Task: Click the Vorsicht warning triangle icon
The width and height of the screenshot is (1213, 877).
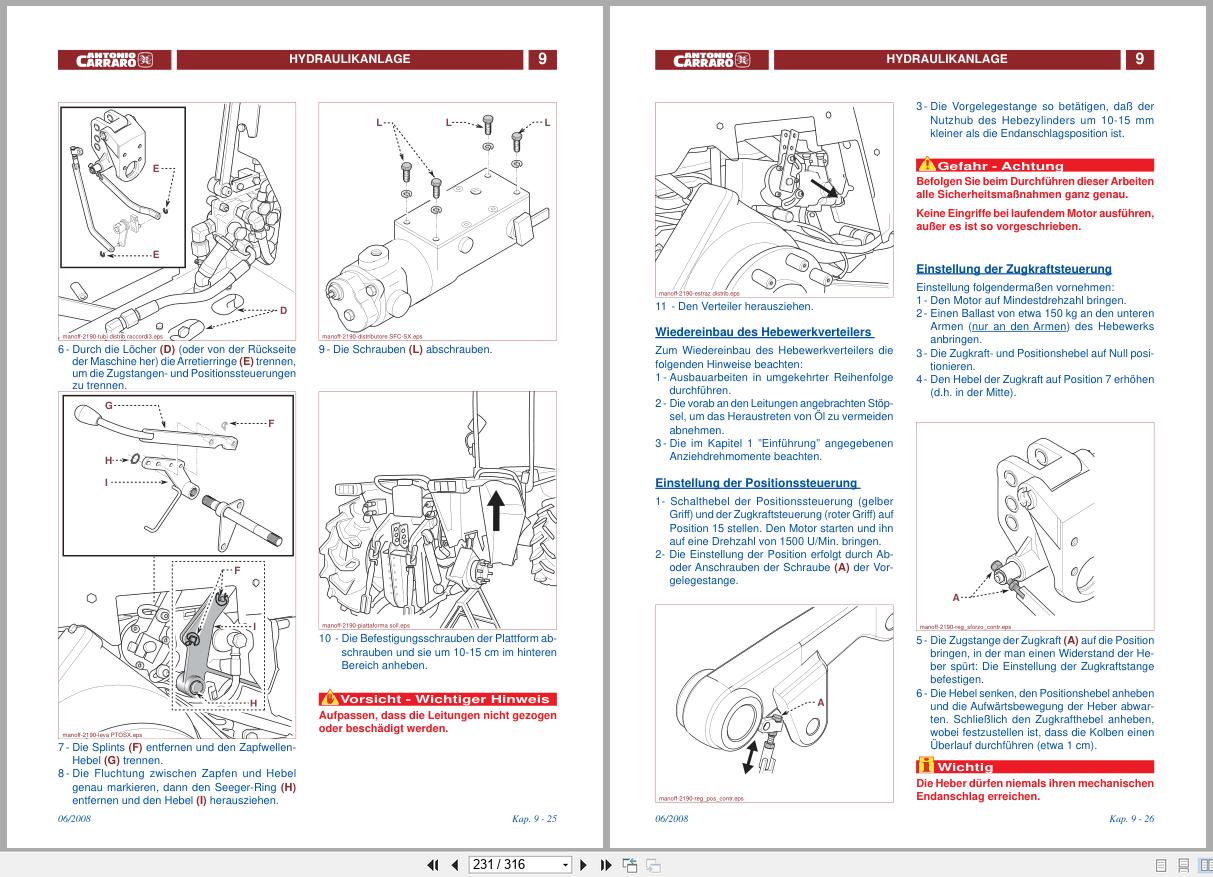Action: 330,699
